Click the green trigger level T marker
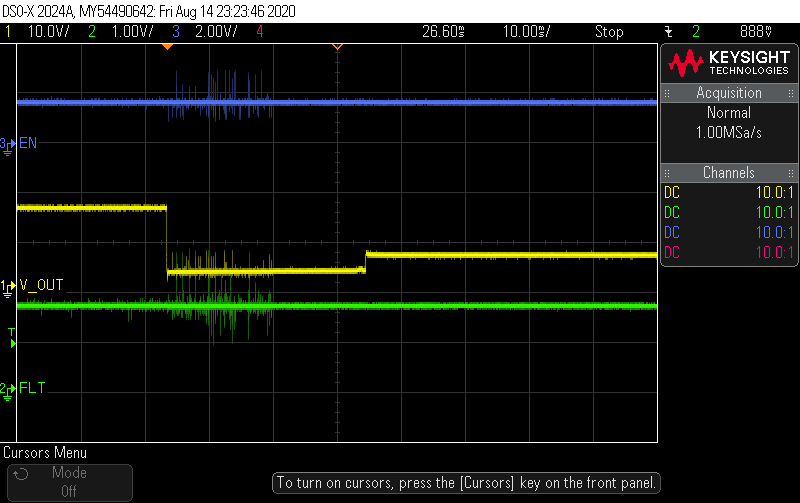The height and width of the screenshot is (503, 800). (x=12, y=338)
